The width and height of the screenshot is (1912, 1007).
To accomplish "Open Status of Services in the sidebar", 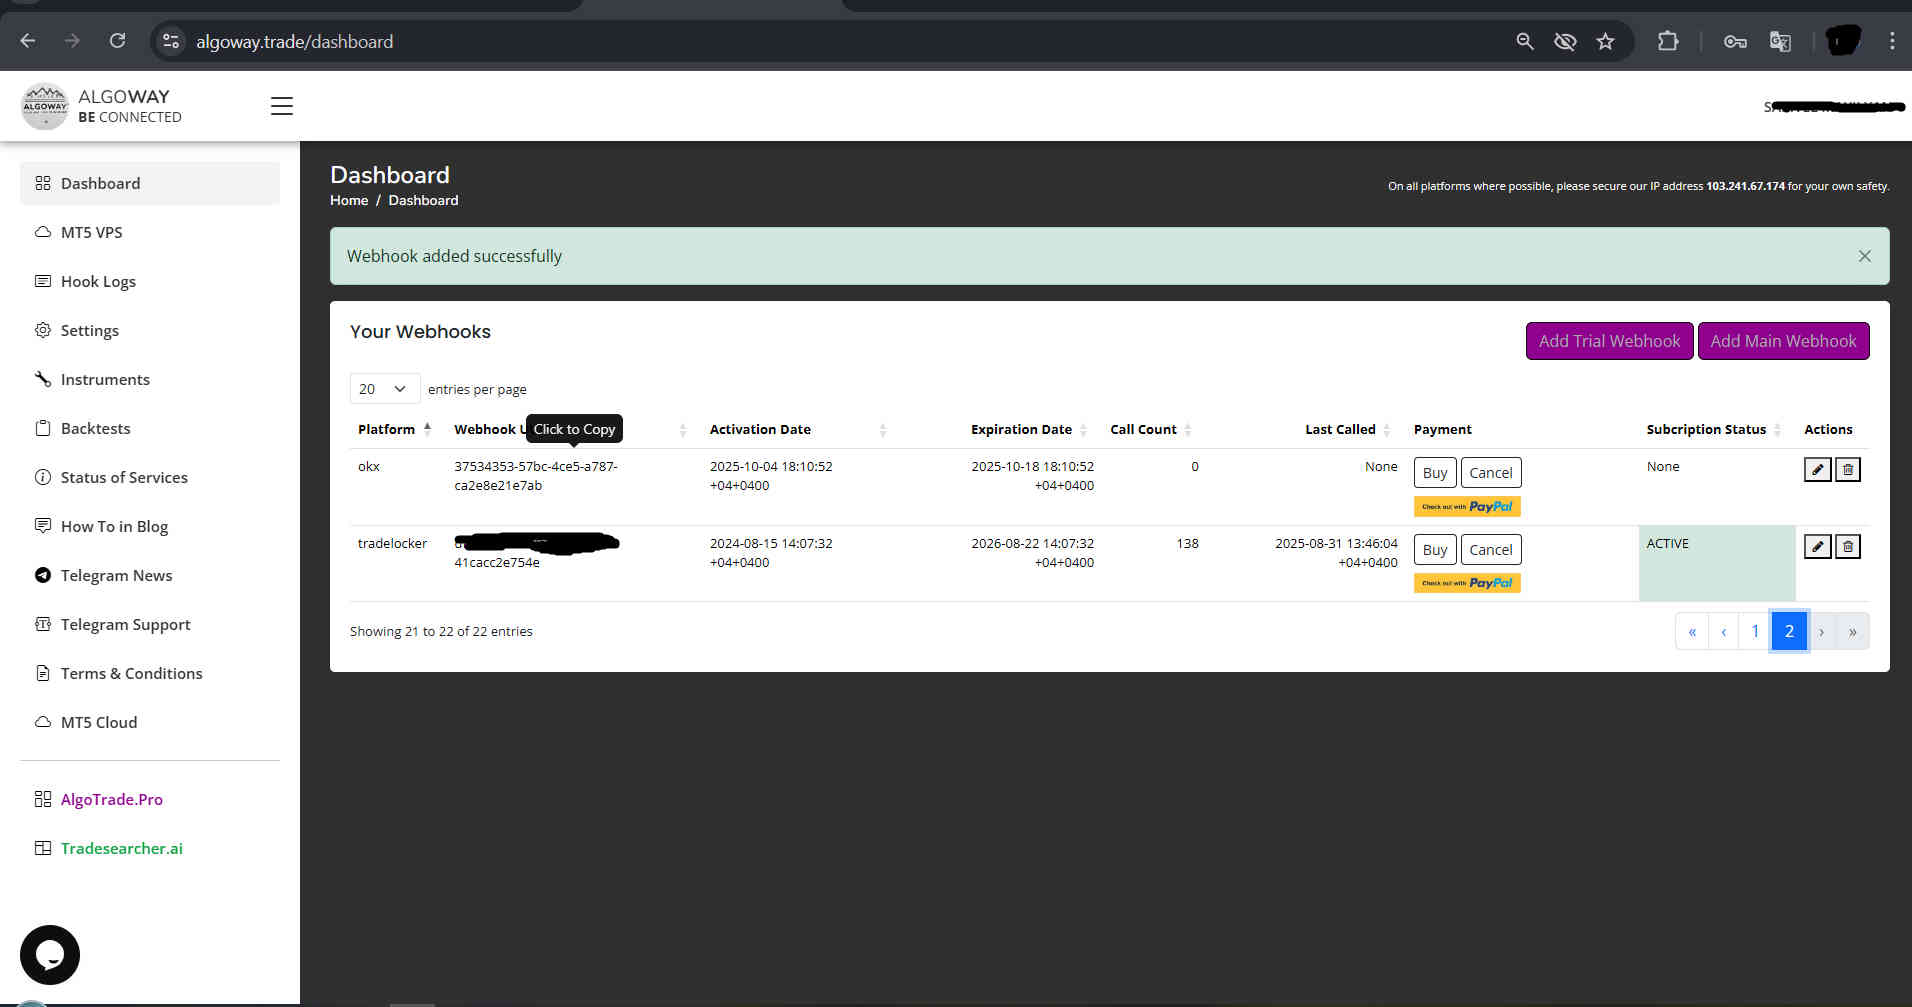I will tap(150, 477).
